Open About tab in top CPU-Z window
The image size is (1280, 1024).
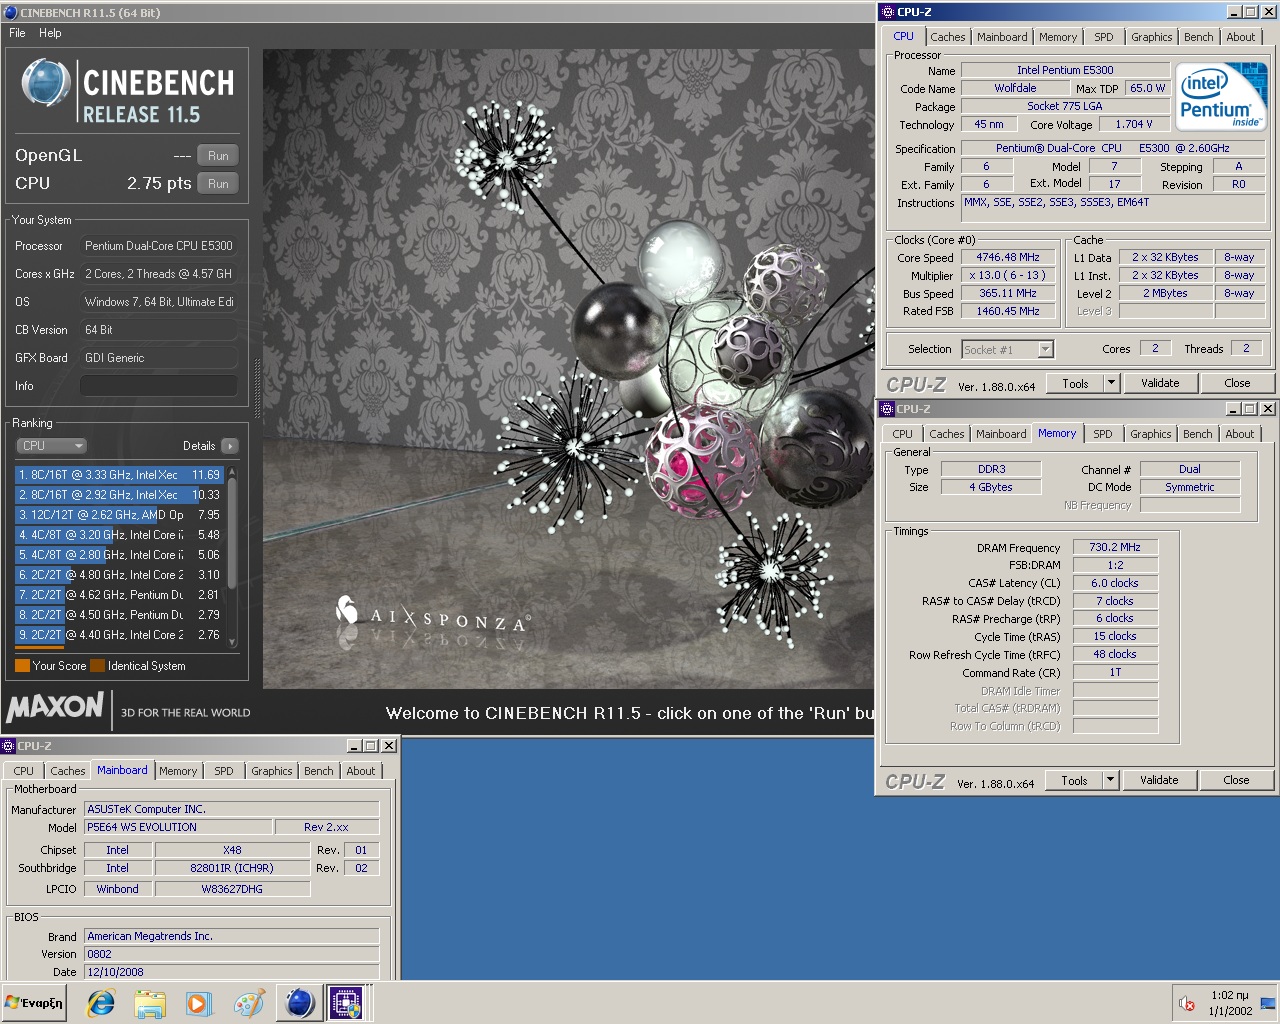1240,37
